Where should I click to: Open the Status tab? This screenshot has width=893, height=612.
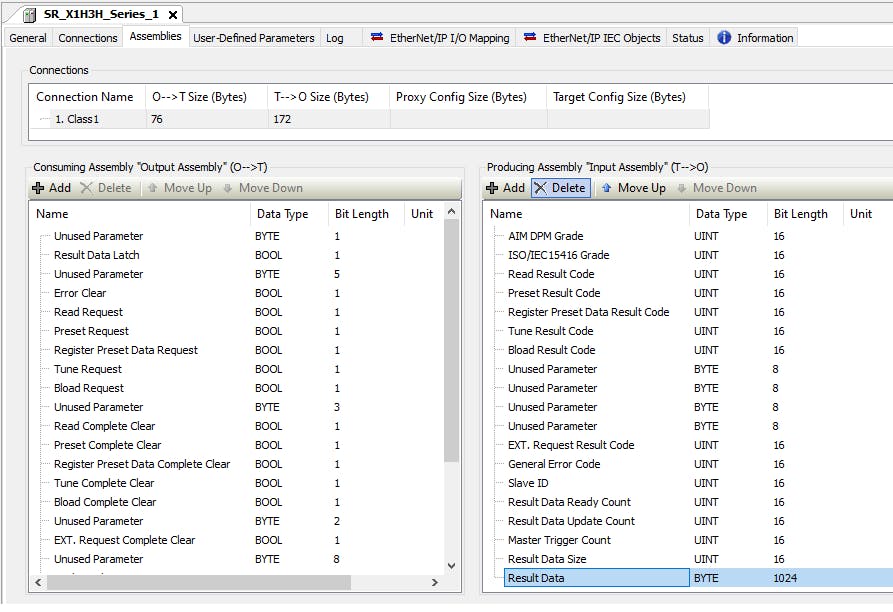coord(687,38)
